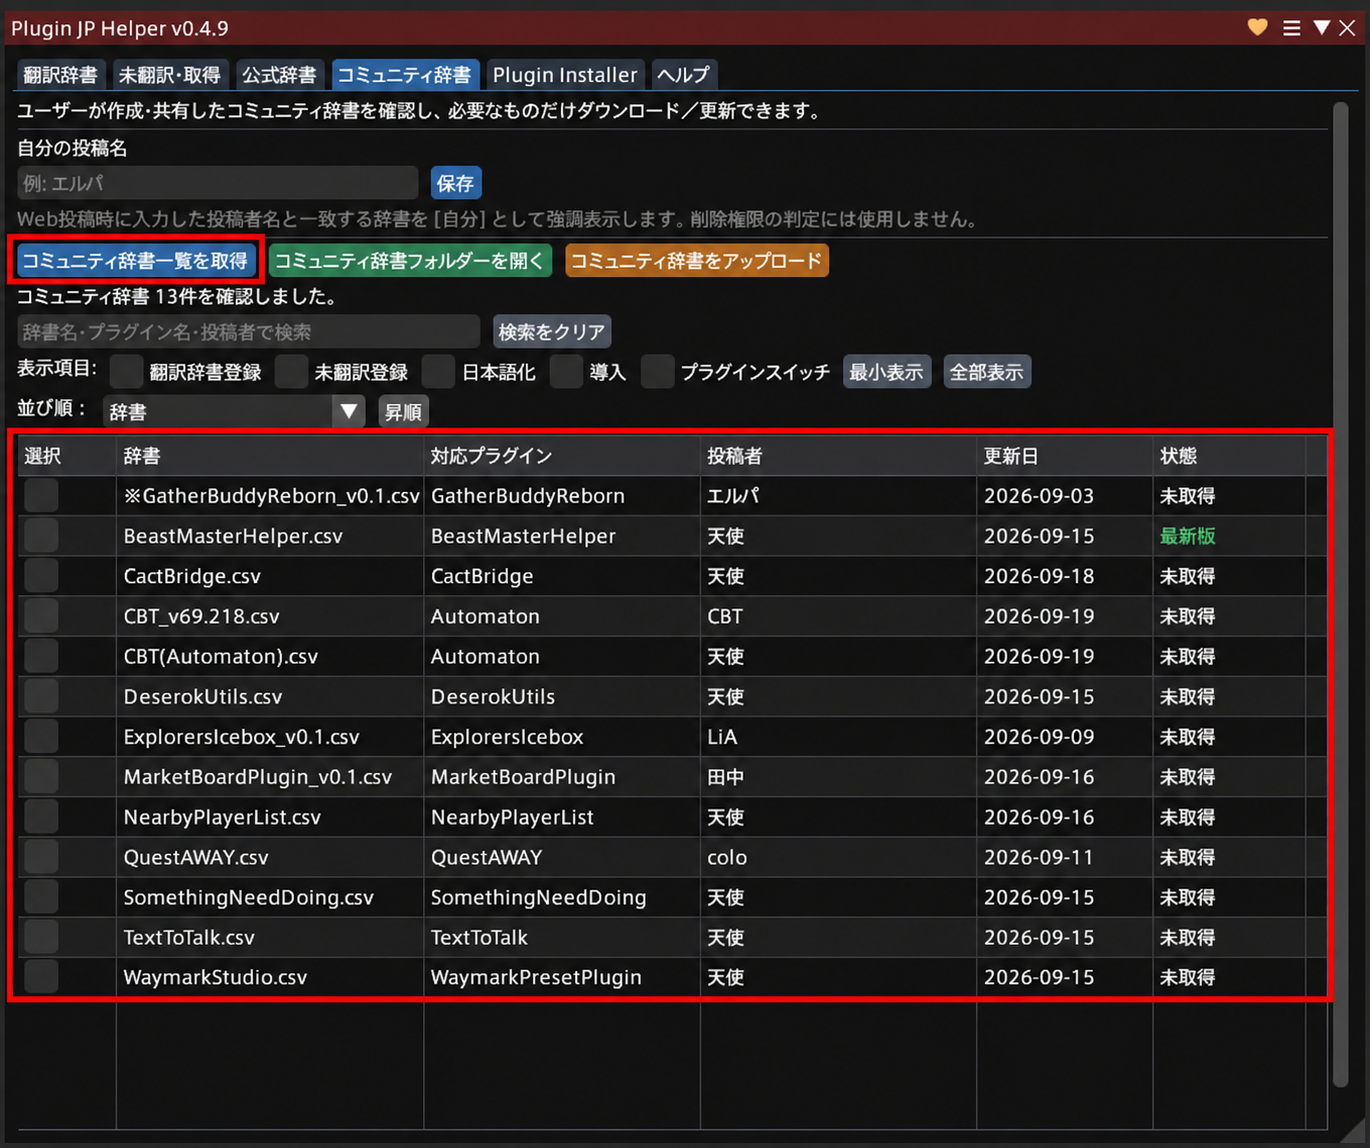Open the 未翻訳・取得 tab

pyautogui.click(x=170, y=75)
